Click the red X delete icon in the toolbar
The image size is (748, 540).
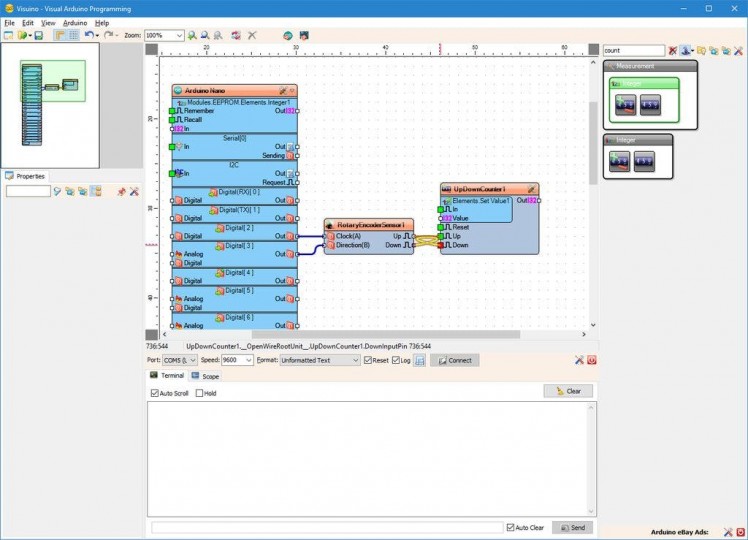tap(252, 35)
